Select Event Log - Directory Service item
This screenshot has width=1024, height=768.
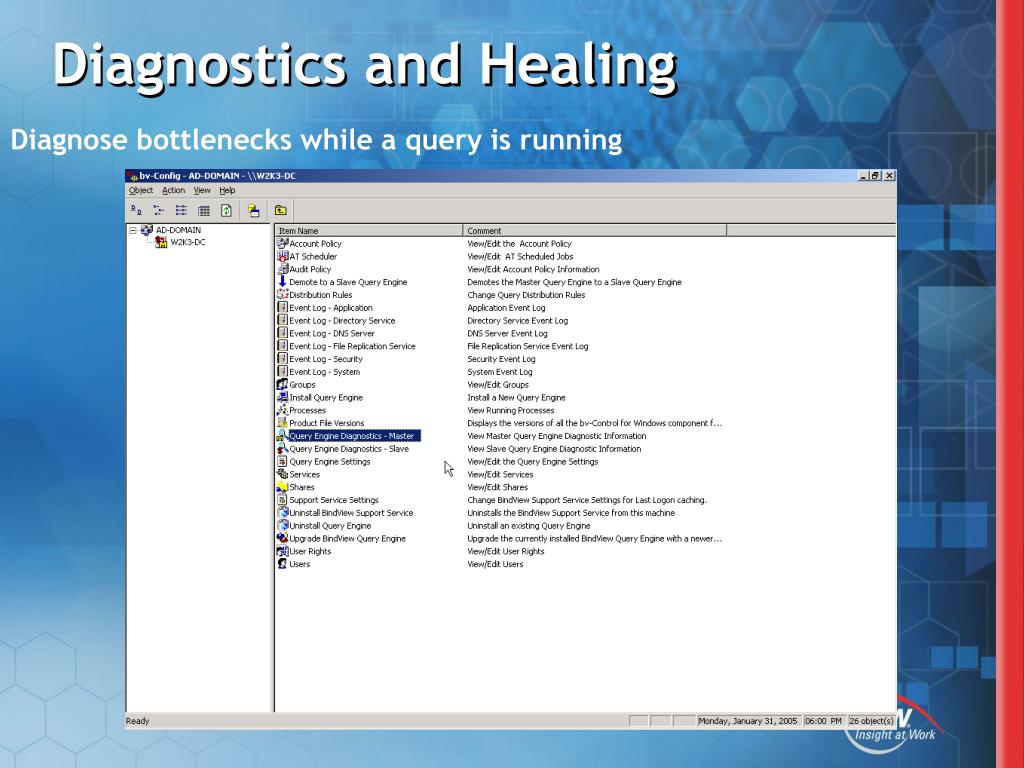[x=342, y=321]
